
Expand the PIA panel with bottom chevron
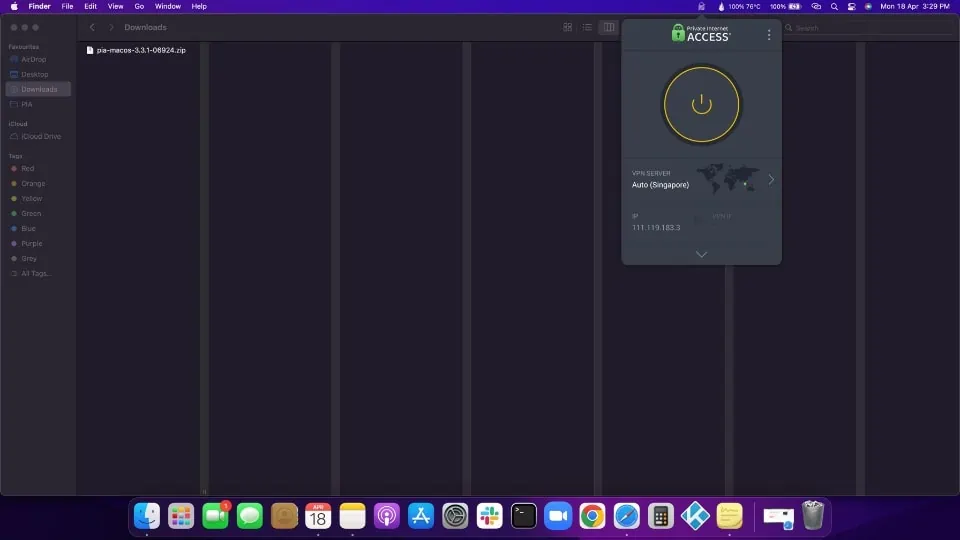click(x=701, y=254)
